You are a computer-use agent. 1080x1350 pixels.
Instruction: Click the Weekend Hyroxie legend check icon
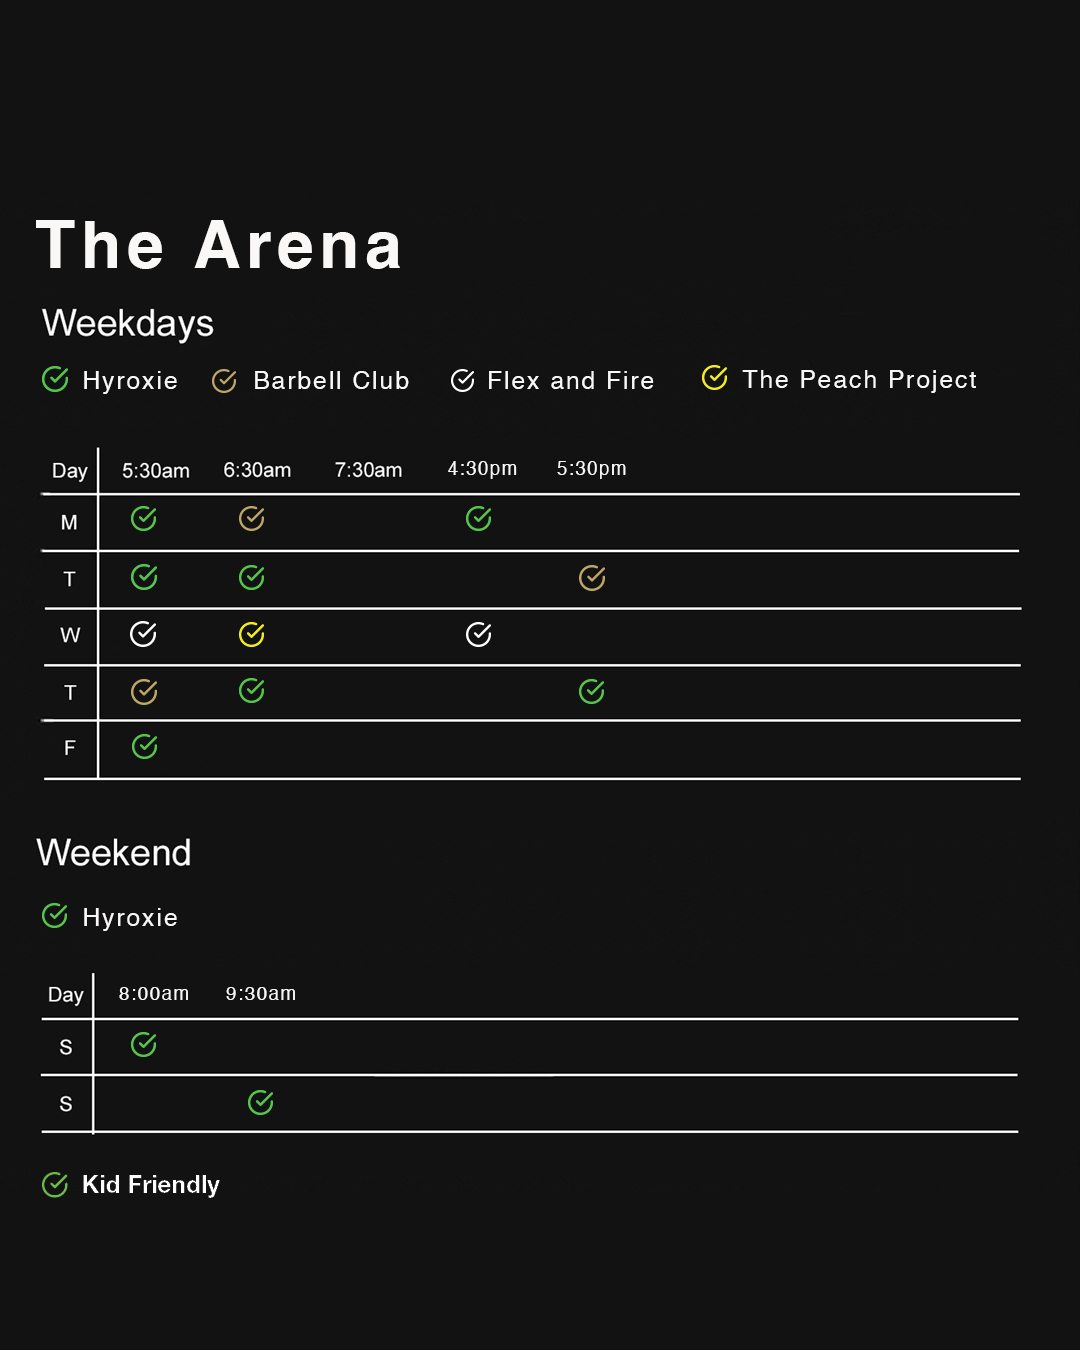tap(55, 916)
